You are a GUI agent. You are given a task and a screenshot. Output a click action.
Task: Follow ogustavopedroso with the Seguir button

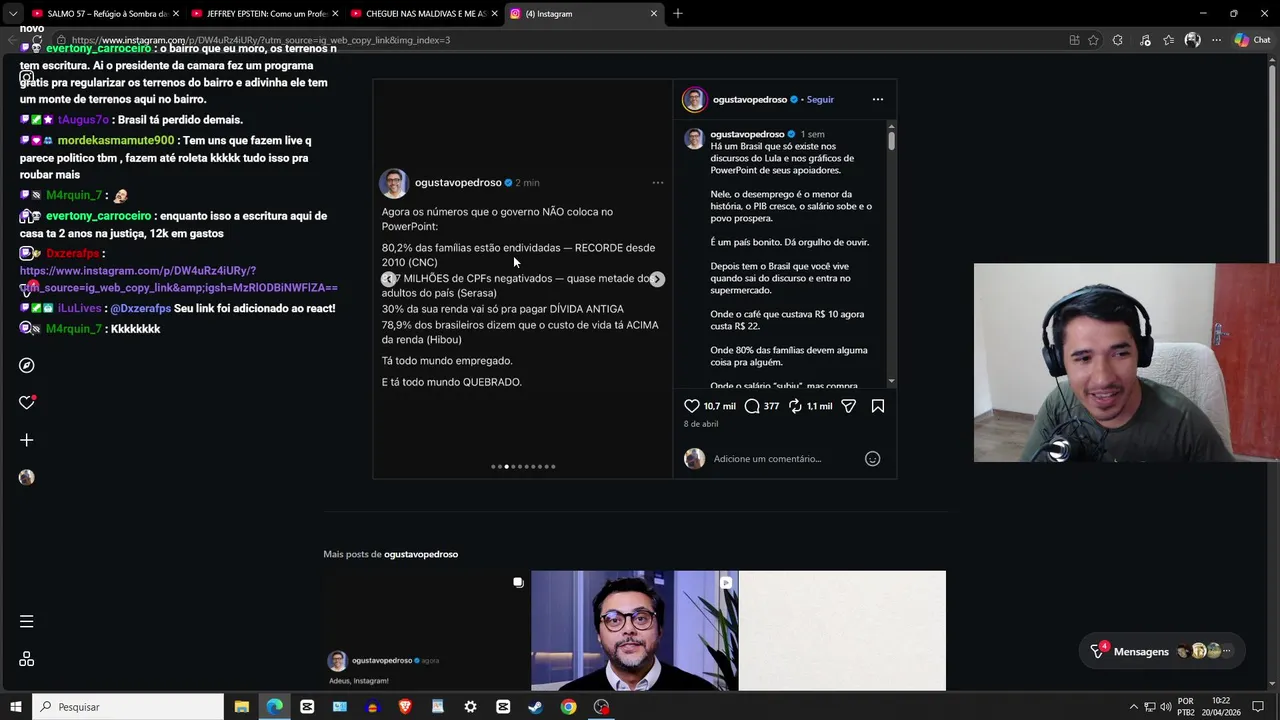[x=820, y=99]
